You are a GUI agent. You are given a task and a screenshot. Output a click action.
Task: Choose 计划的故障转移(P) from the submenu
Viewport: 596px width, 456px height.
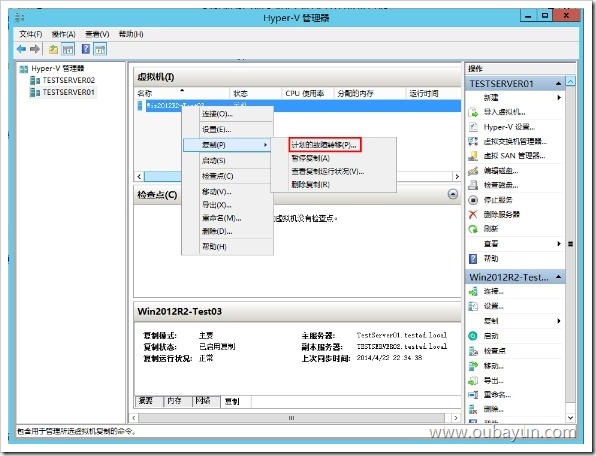click(x=324, y=145)
